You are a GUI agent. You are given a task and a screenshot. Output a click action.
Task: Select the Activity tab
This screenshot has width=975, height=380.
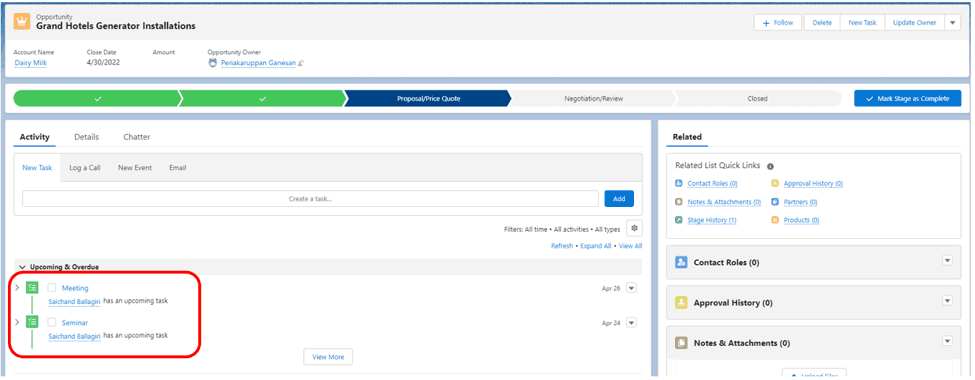[35, 137]
